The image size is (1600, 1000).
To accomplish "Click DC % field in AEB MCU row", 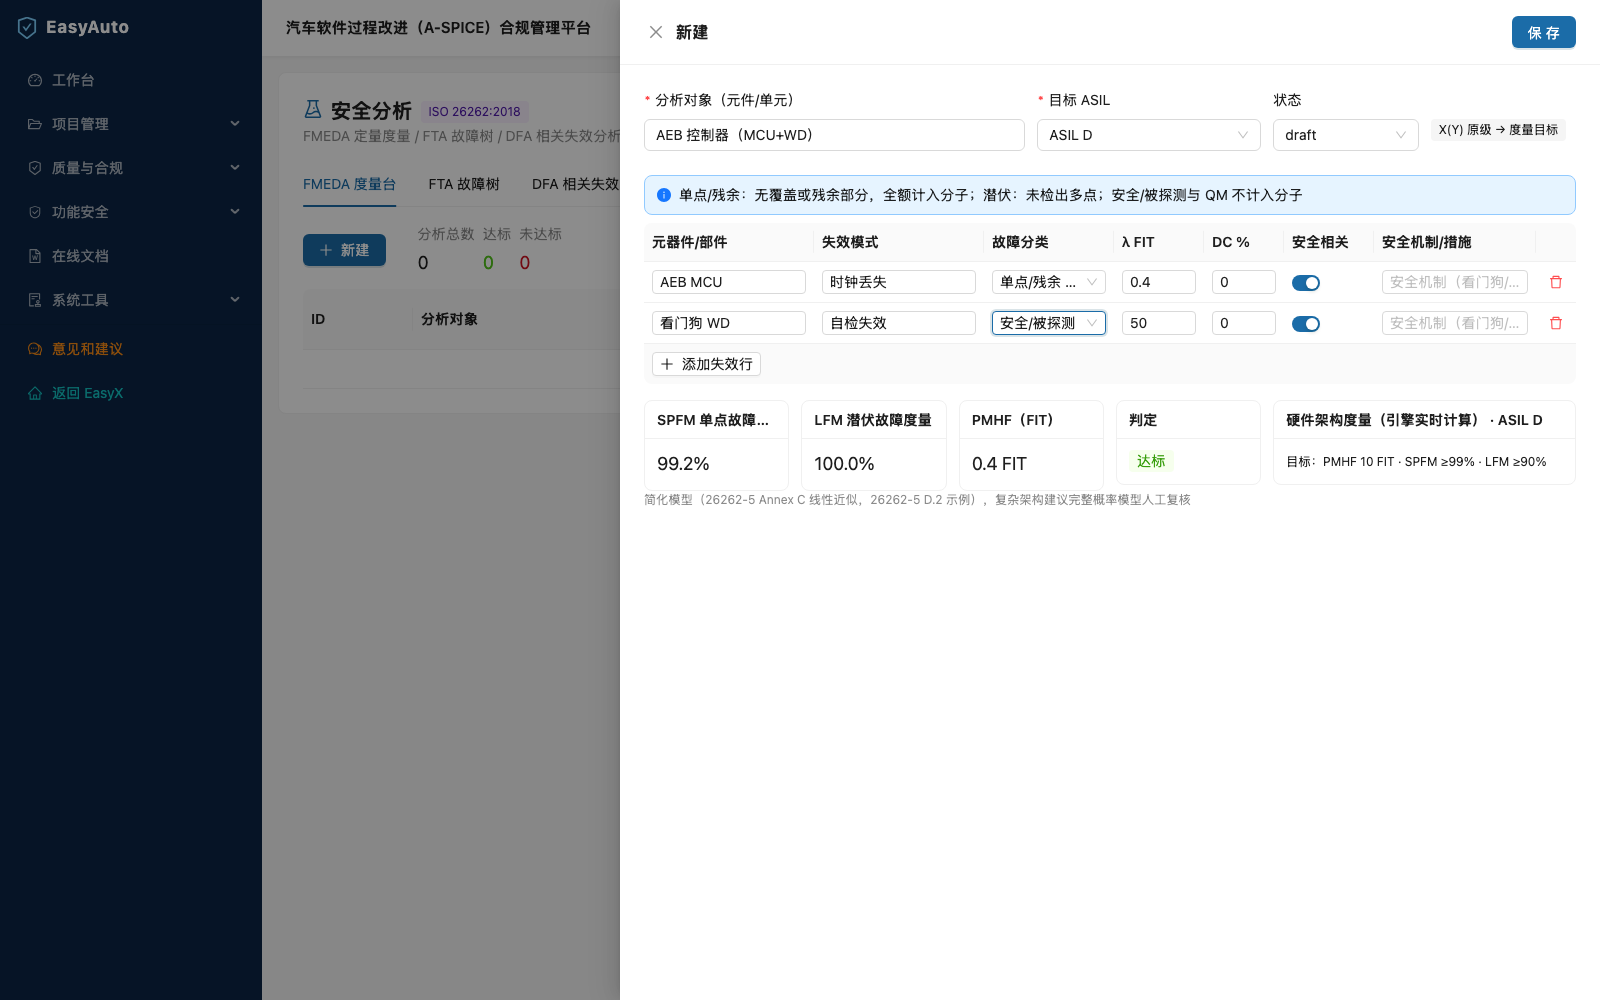I will tap(1244, 282).
